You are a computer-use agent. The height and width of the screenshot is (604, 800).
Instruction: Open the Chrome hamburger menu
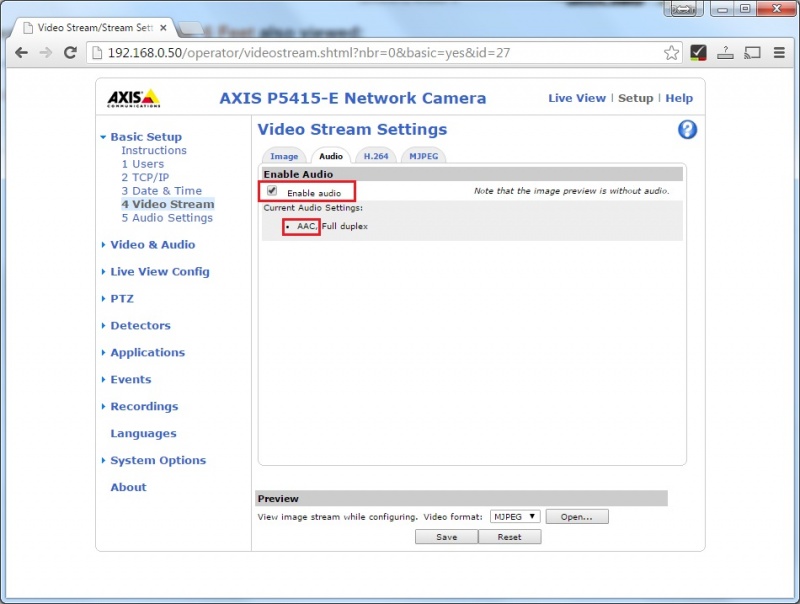tap(779, 52)
